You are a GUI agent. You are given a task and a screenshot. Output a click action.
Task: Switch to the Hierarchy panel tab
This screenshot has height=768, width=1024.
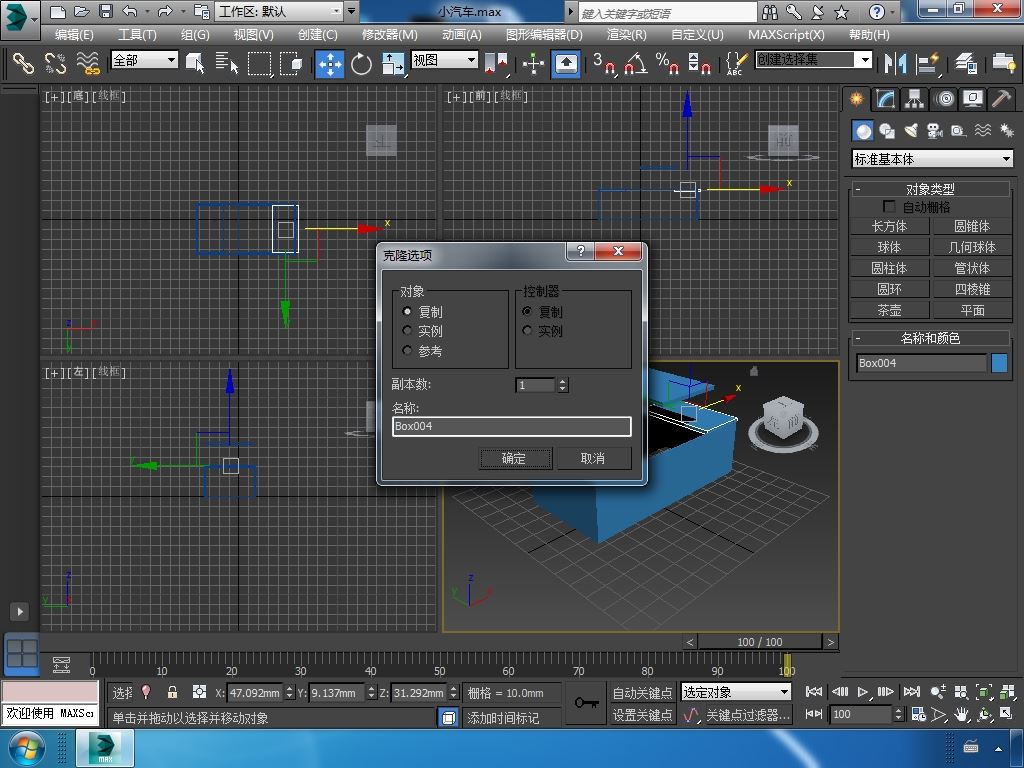tap(914, 99)
